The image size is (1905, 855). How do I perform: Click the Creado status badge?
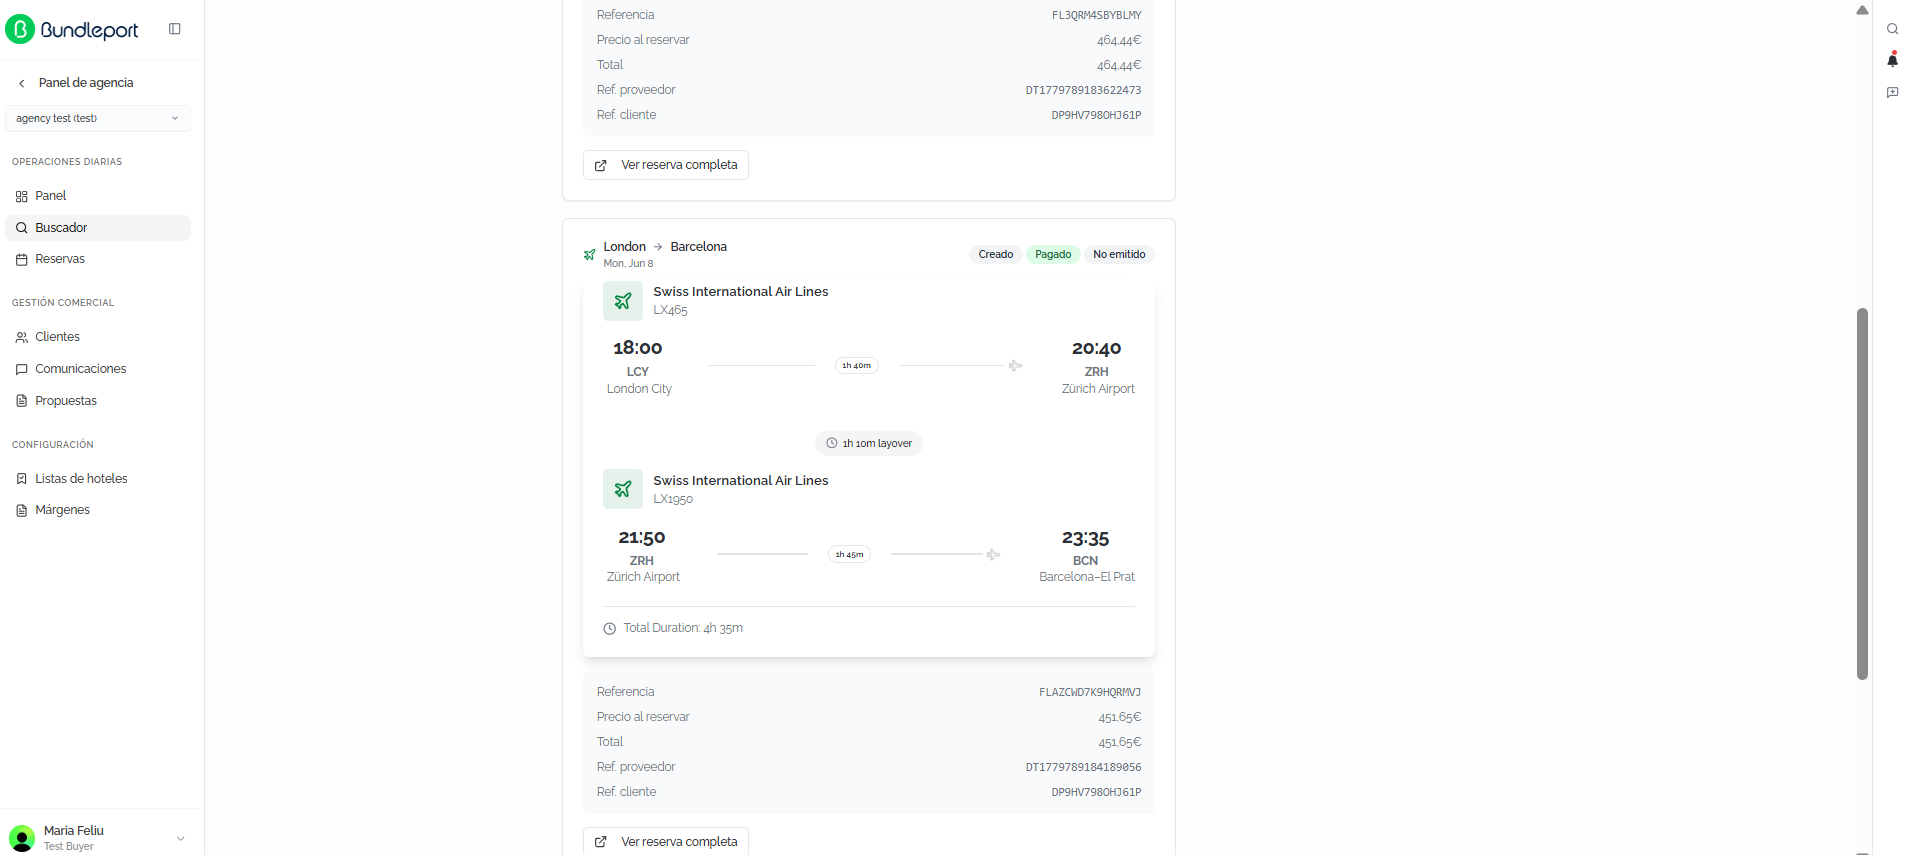pyautogui.click(x=996, y=254)
